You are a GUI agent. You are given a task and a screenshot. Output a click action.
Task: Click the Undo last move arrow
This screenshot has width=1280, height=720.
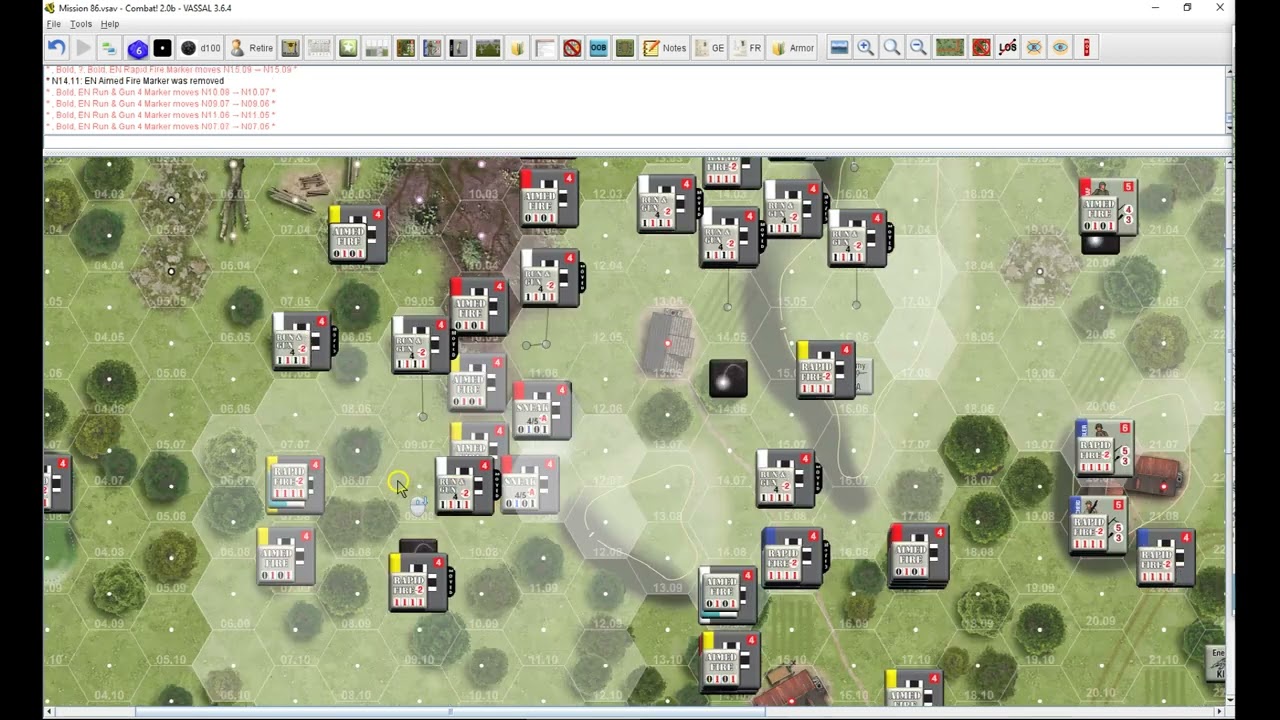pos(57,48)
